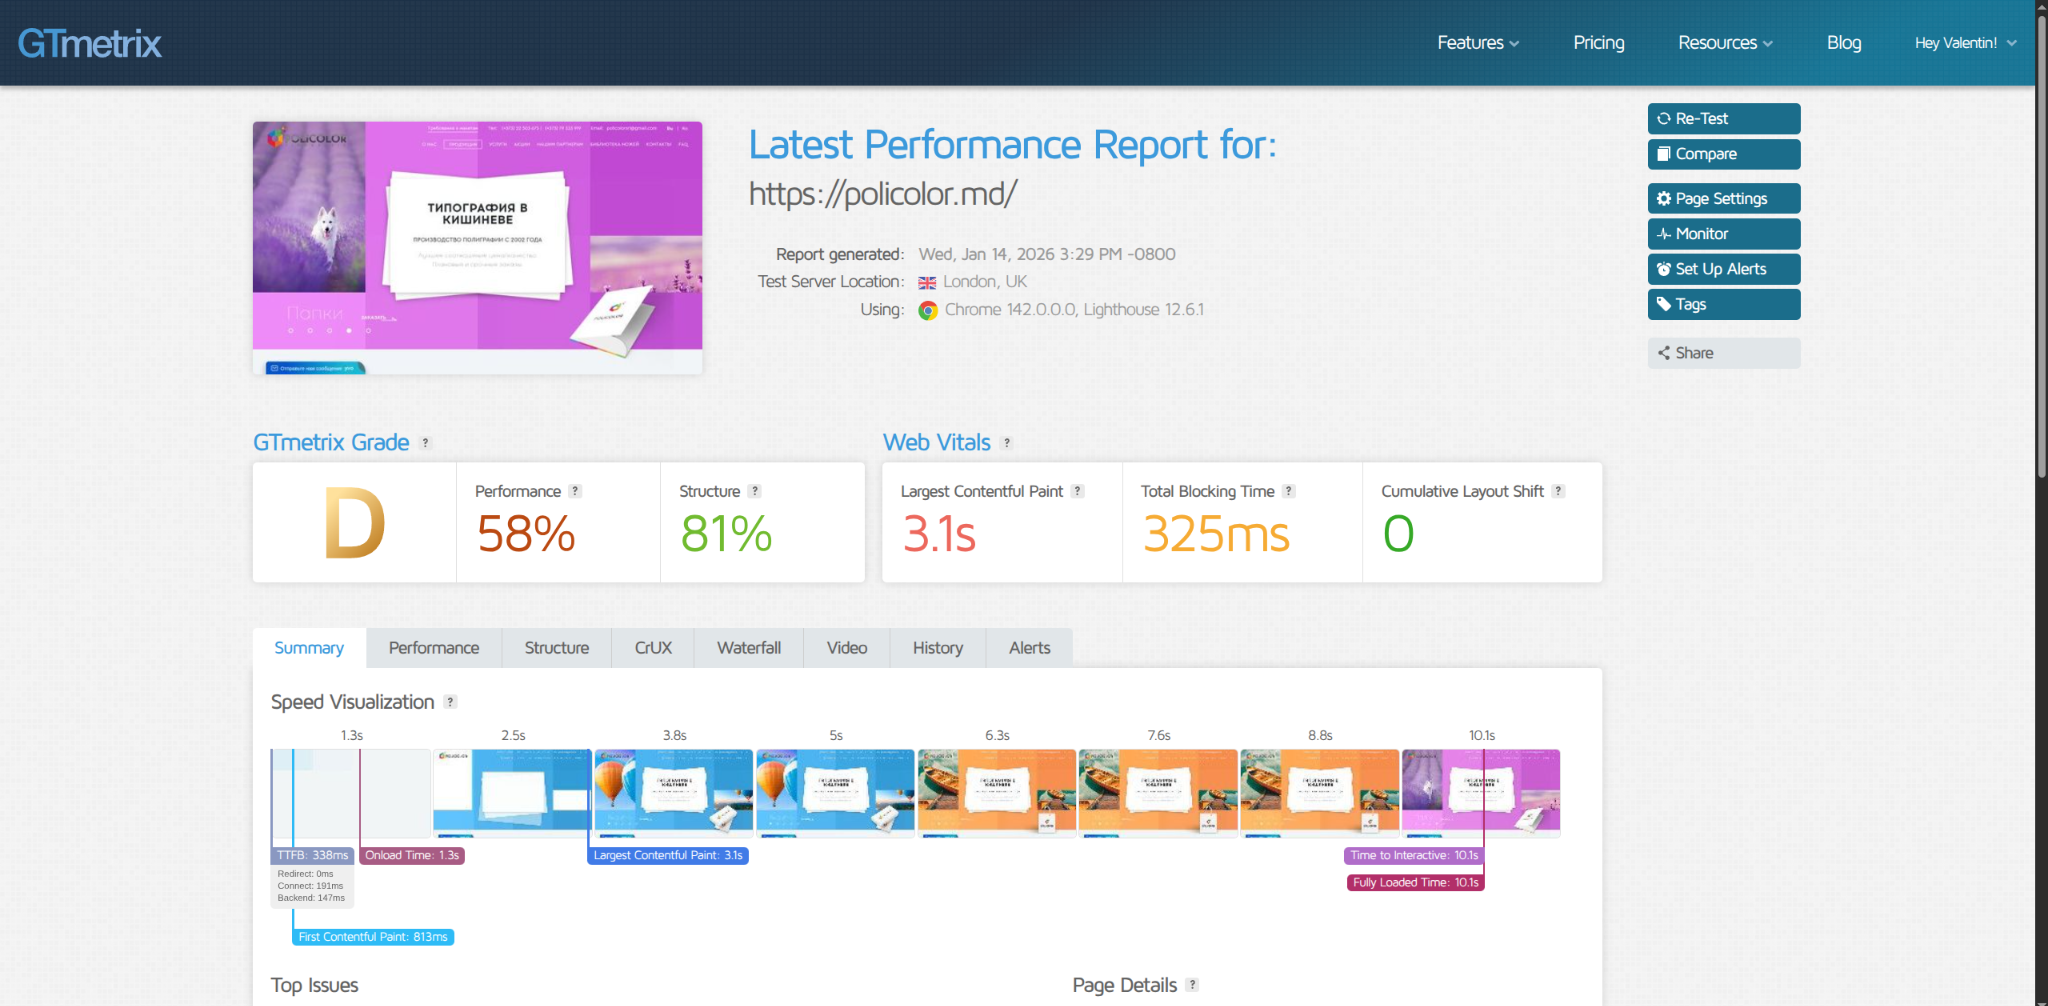This screenshot has width=2048, height=1006.
Task: Click the Monitor pulse icon button
Action: (1723, 234)
